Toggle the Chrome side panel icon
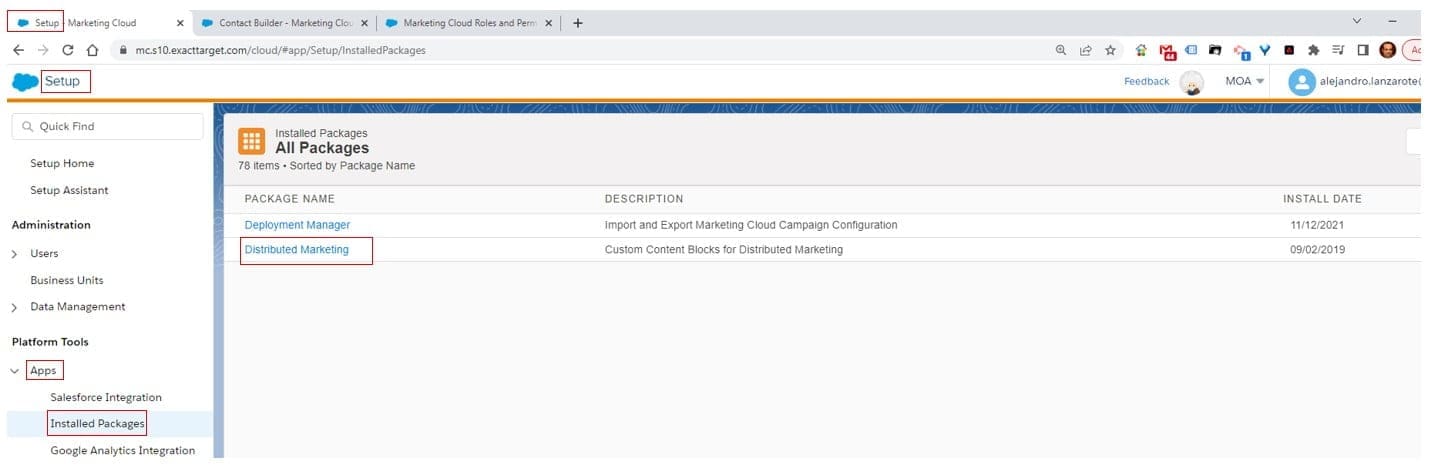 click(x=1361, y=50)
